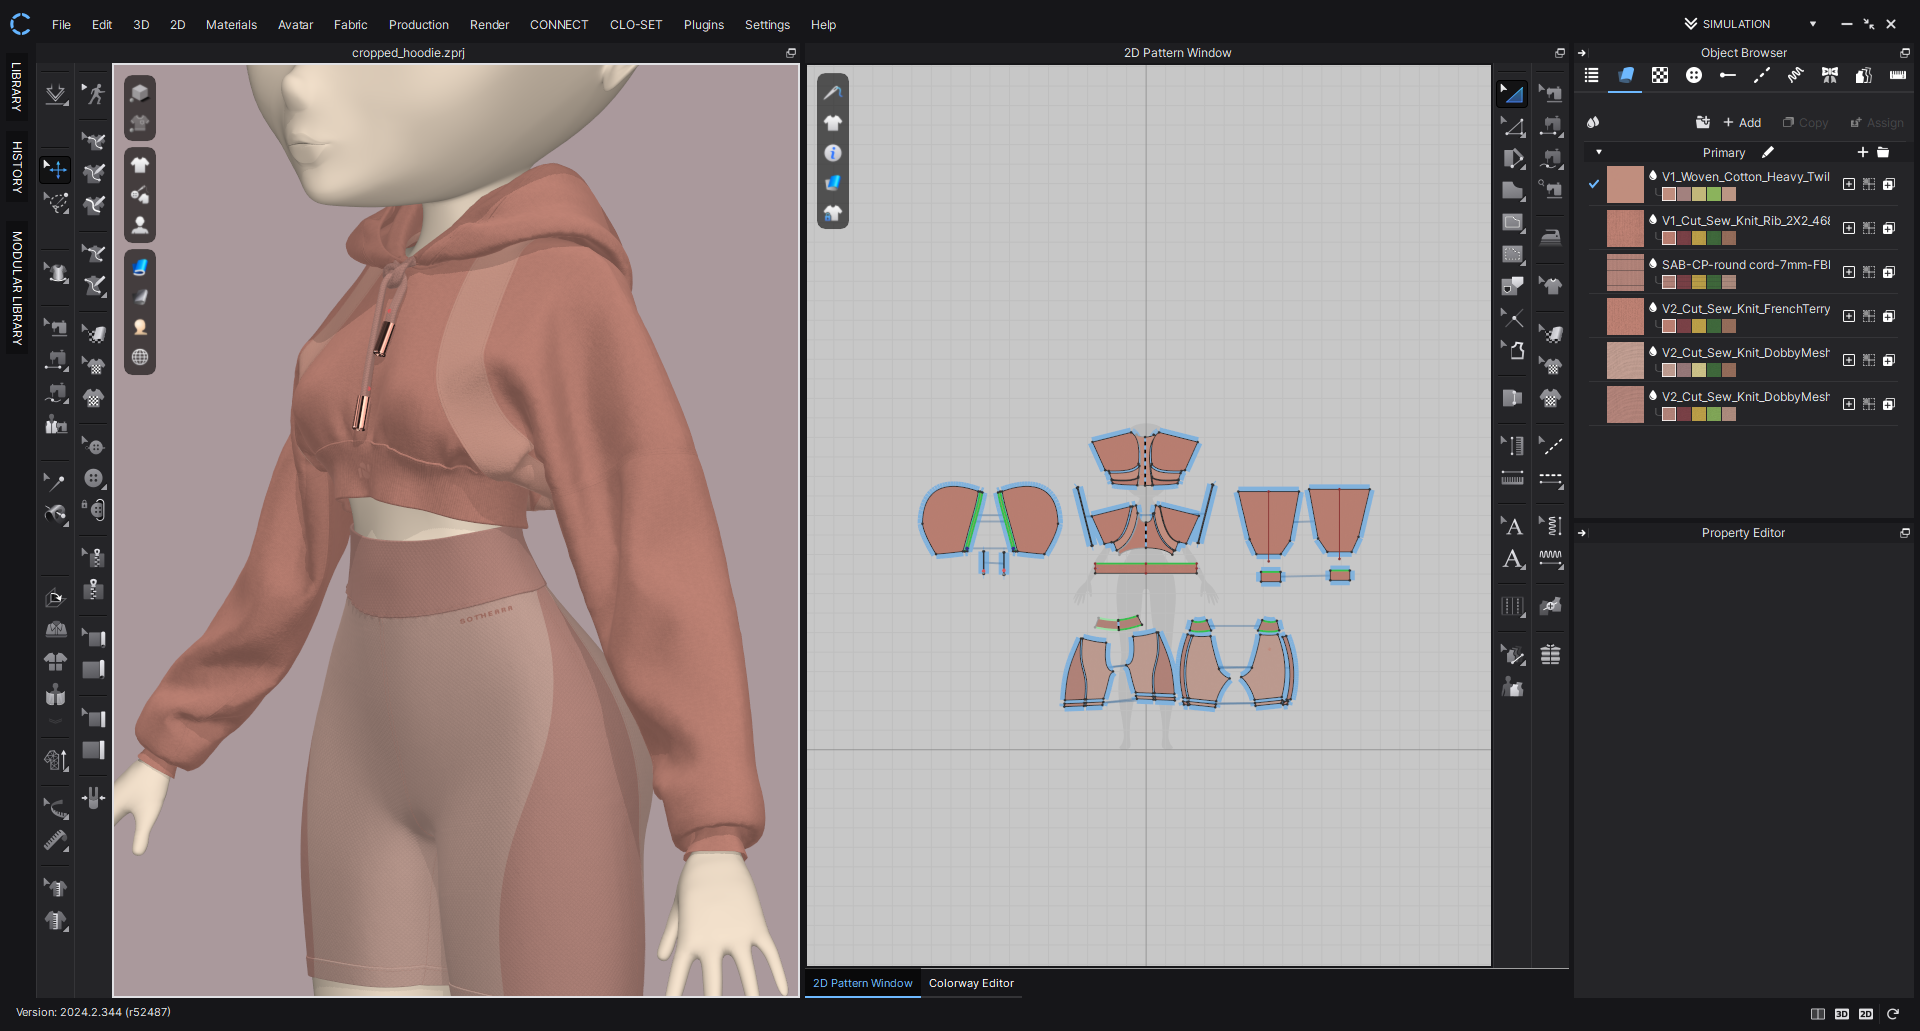The height and width of the screenshot is (1031, 1920).
Task: Toggle garment display in 3D viewport toolbar
Action: [x=140, y=165]
